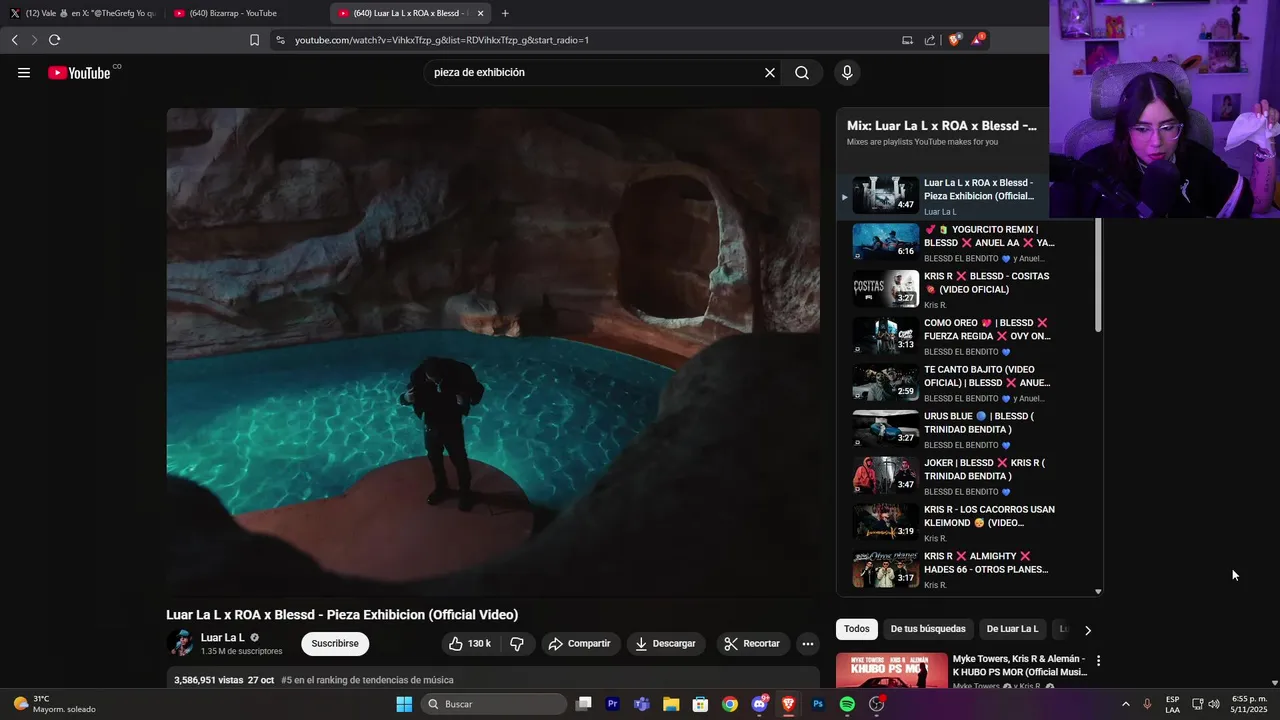Go to the YouTube home logo

79,72
